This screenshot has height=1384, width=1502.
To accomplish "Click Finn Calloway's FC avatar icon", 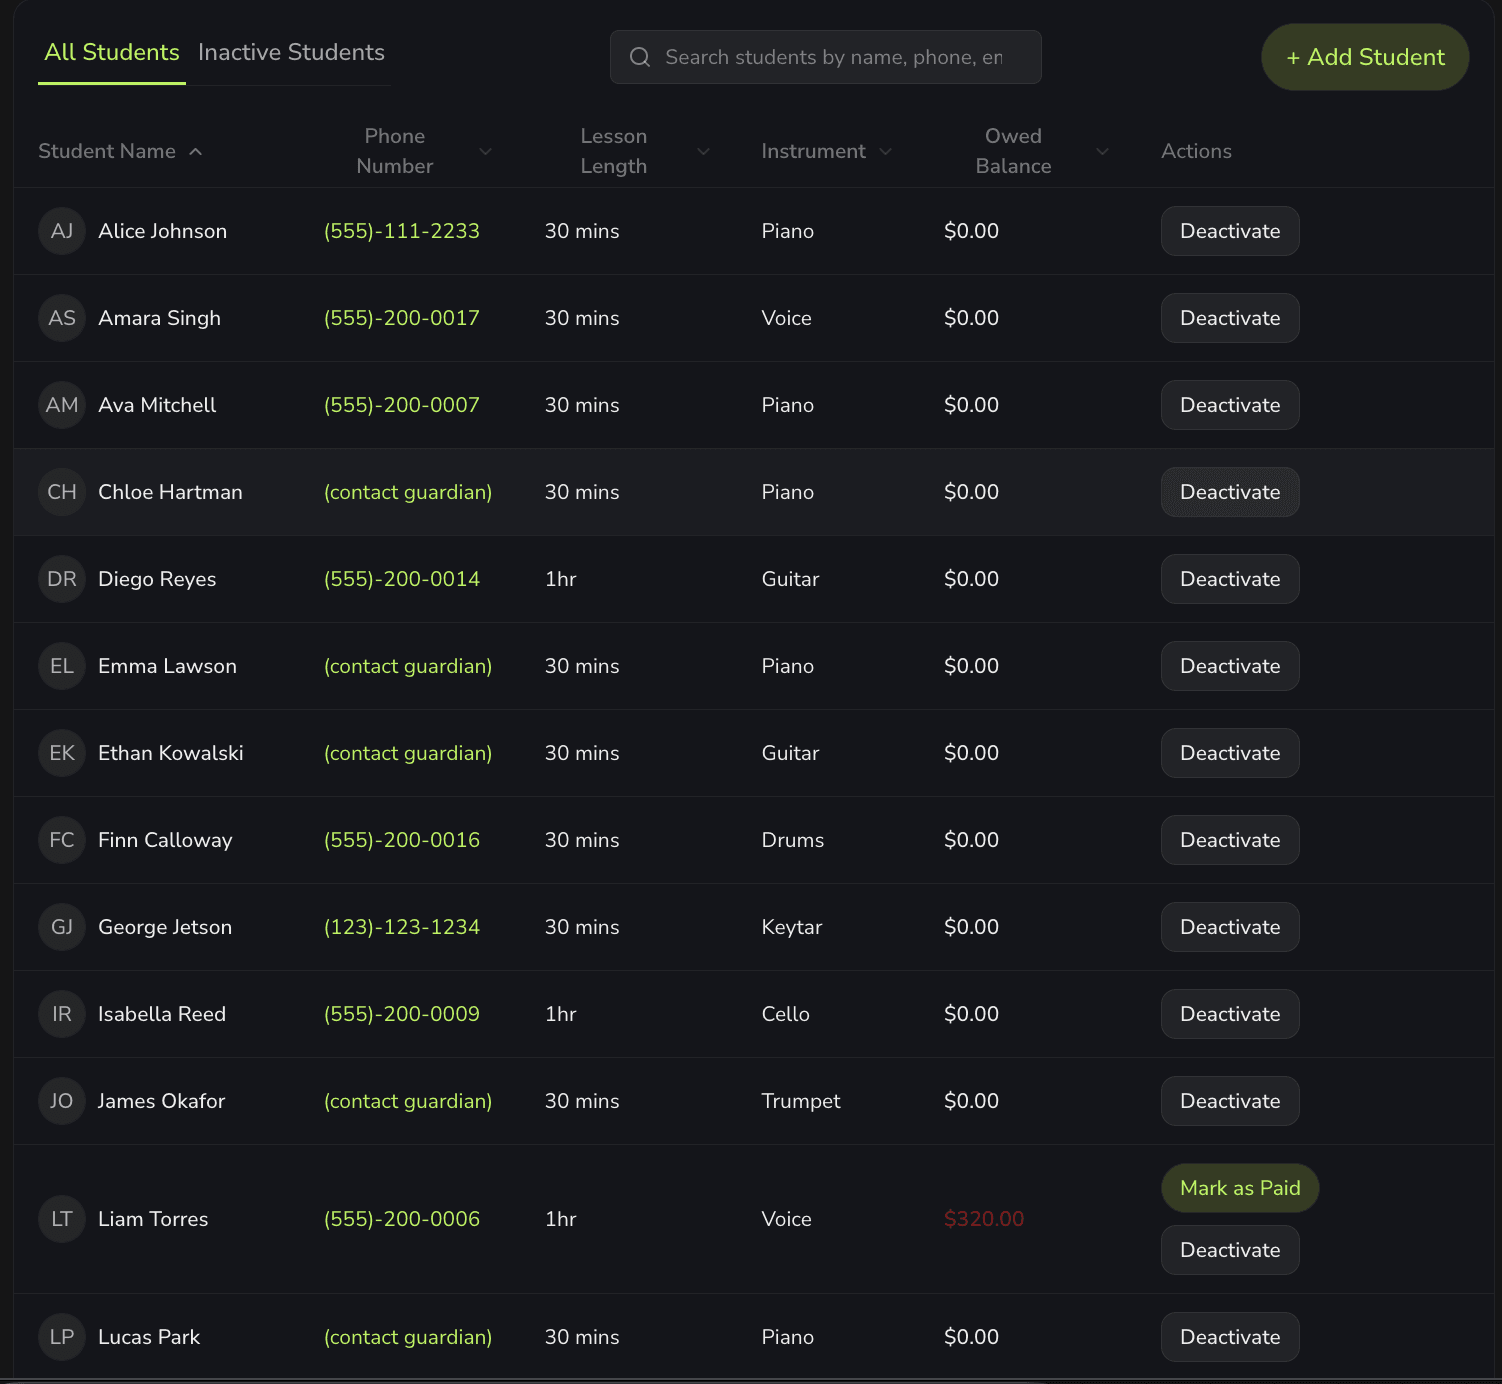I will (x=61, y=840).
